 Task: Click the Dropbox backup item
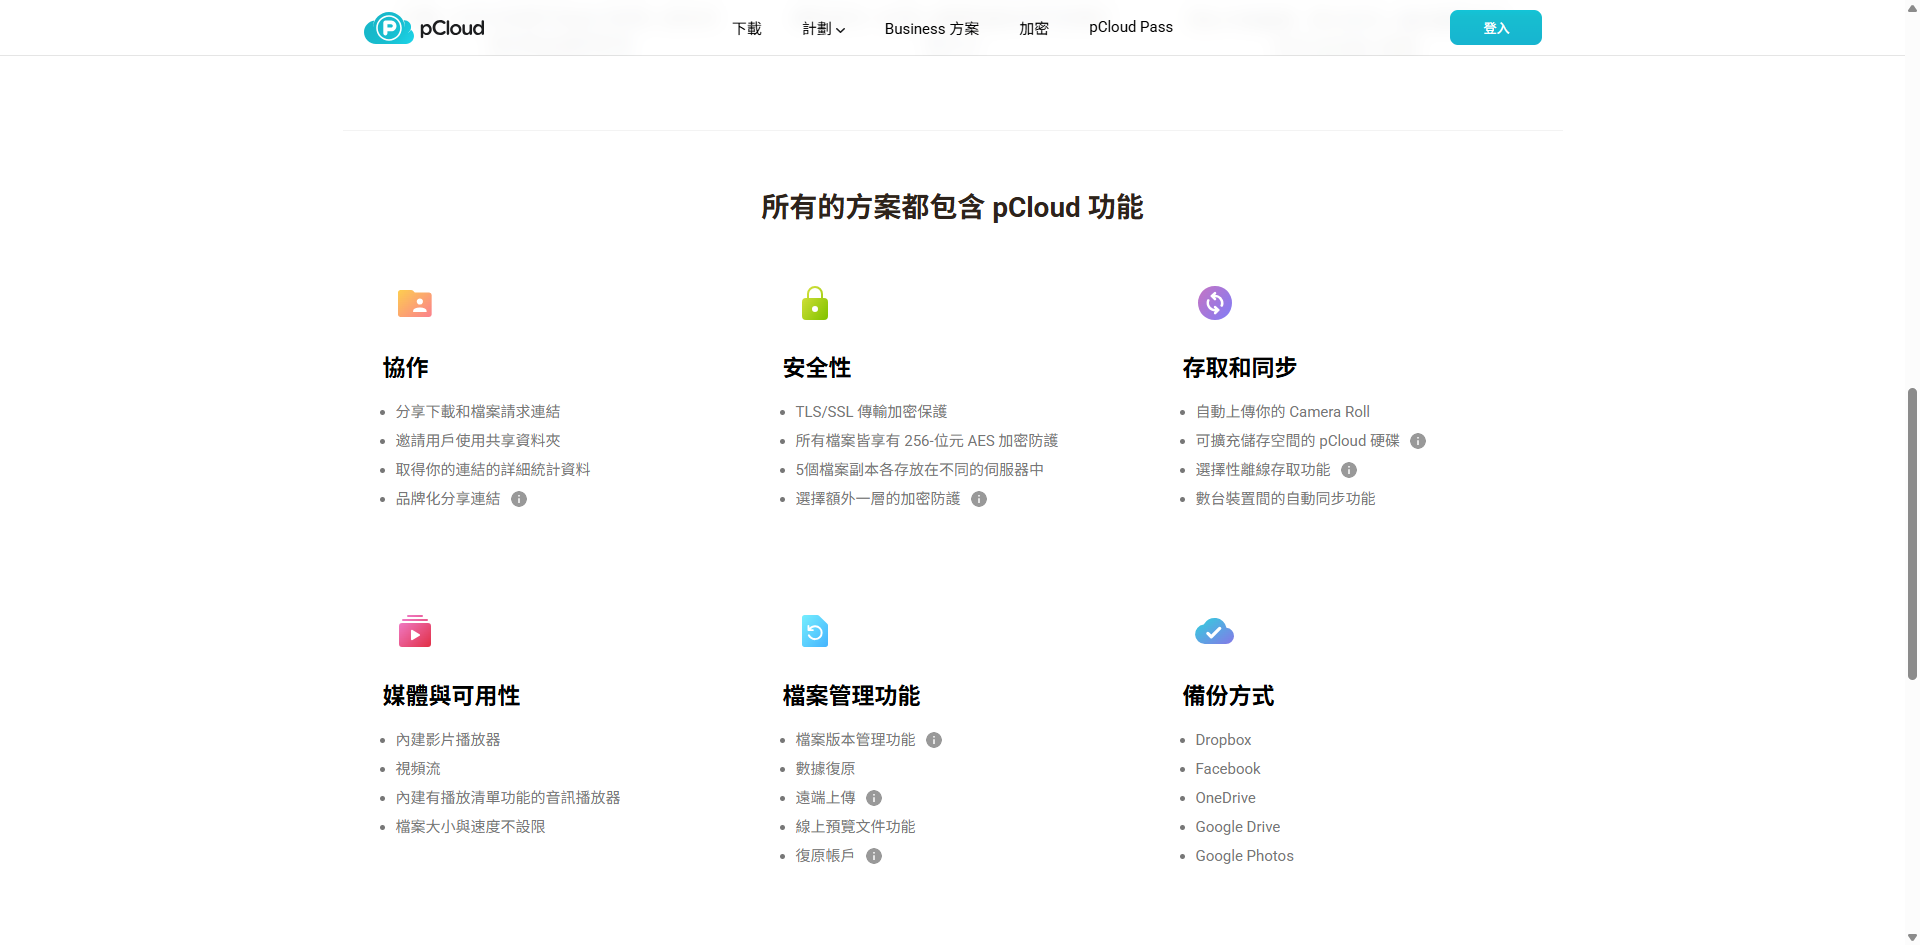tap(1223, 740)
